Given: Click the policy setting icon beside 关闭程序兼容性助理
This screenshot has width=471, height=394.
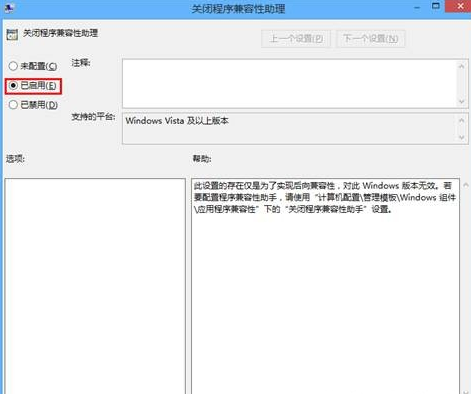Looking at the screenshot, I should [12, 34].
